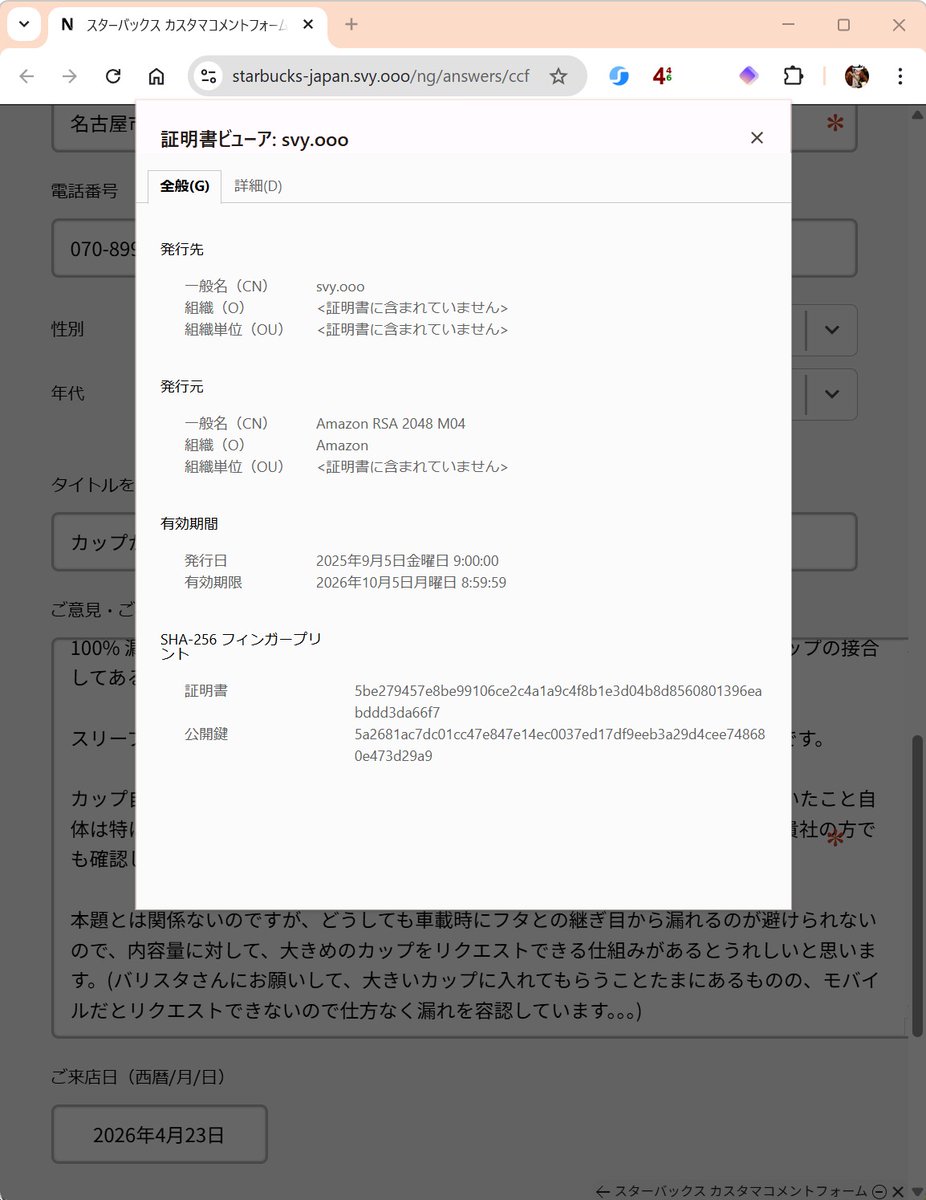Open a new browser tab
The width and height of the screenshot is (926, 1200).
[351, 25]
